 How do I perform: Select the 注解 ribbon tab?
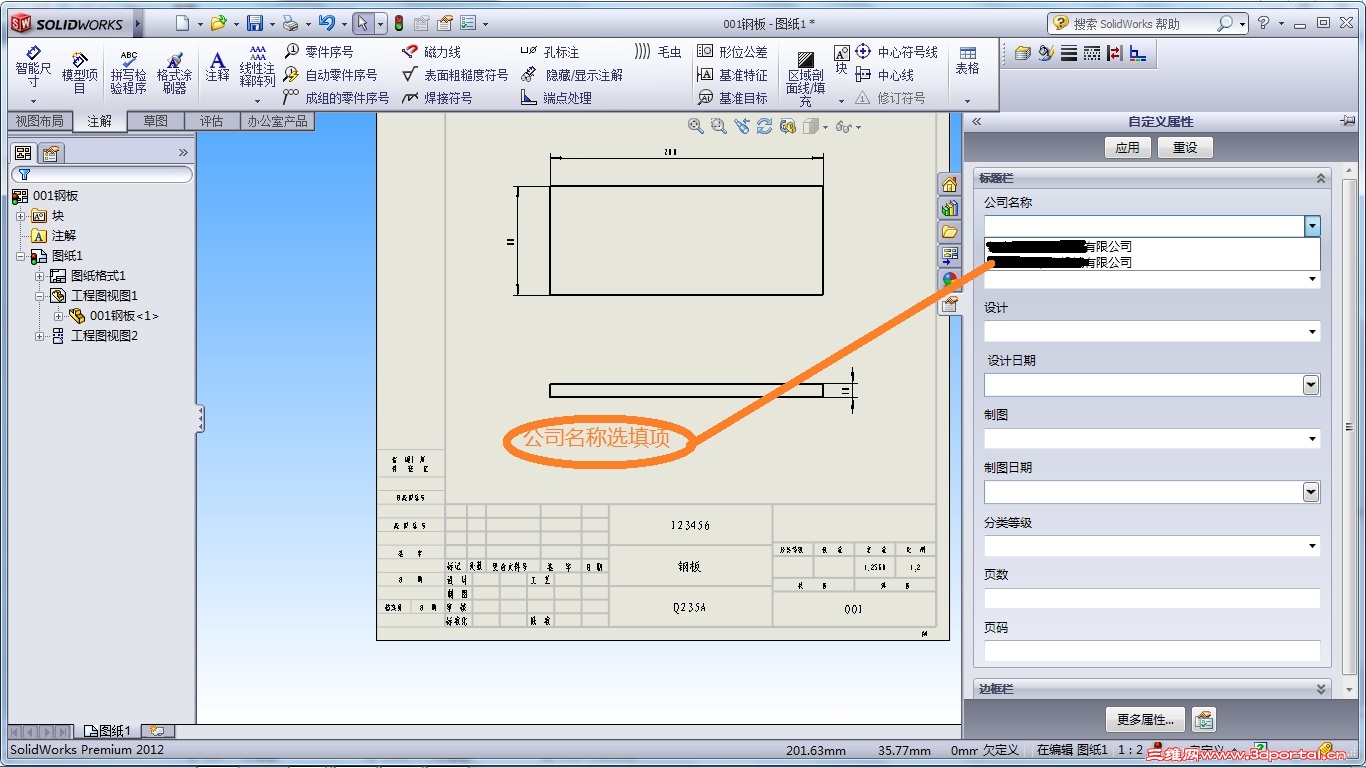[x=99, y=121]
